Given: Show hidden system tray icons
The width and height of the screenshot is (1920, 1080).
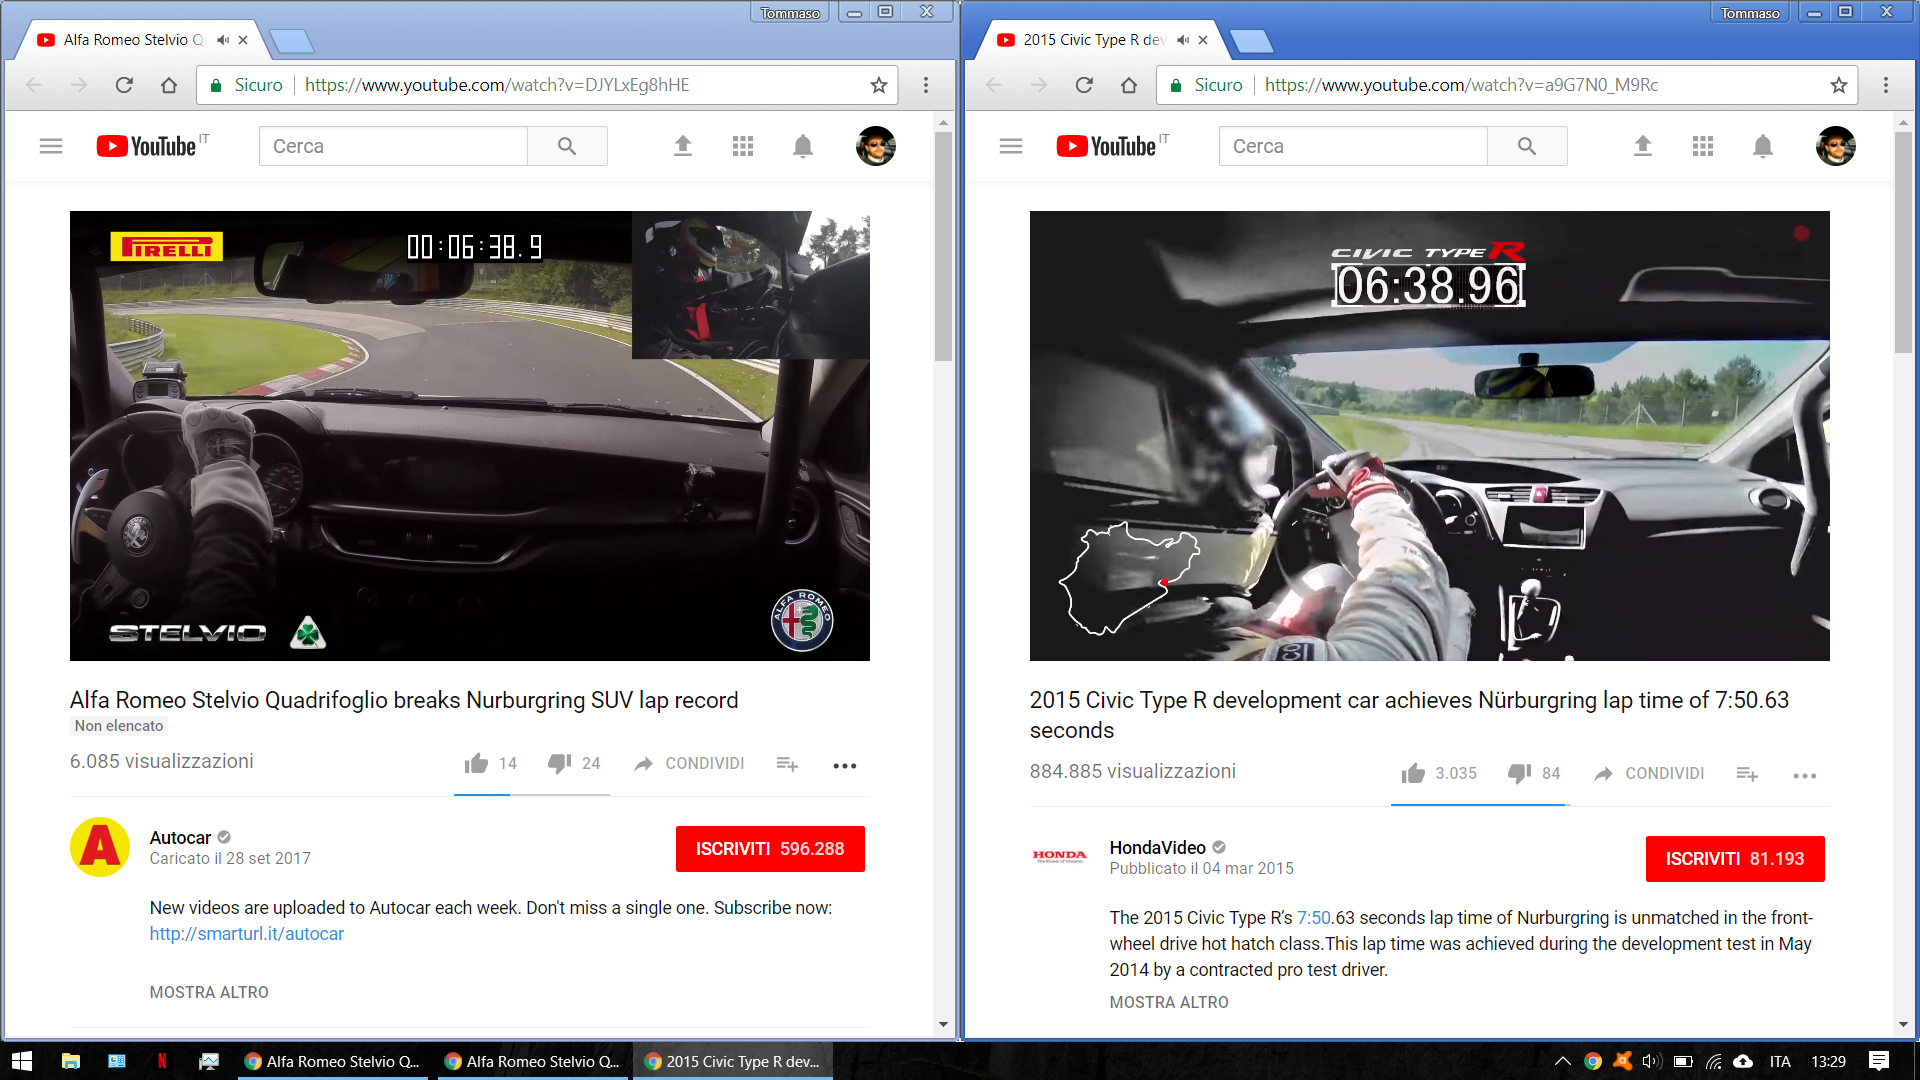Looking at the screenshot, I should [x=1562, y=1062].
